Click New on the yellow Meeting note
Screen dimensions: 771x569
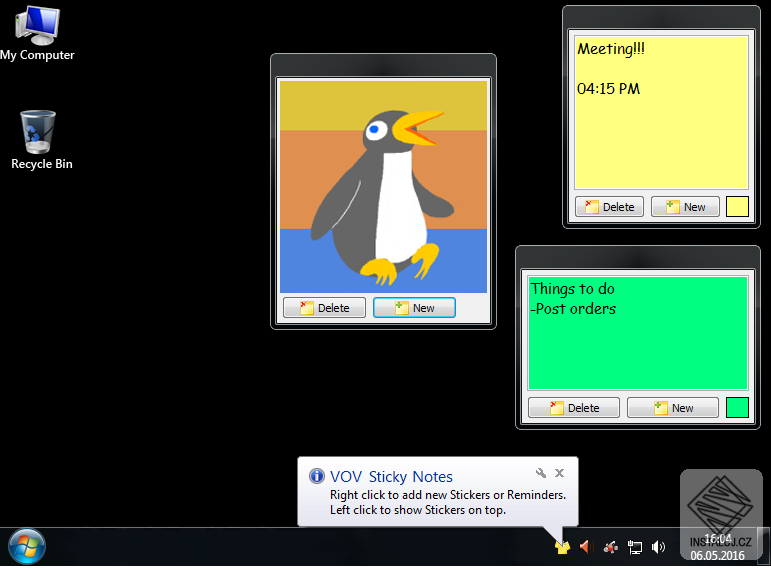[685, 207]
